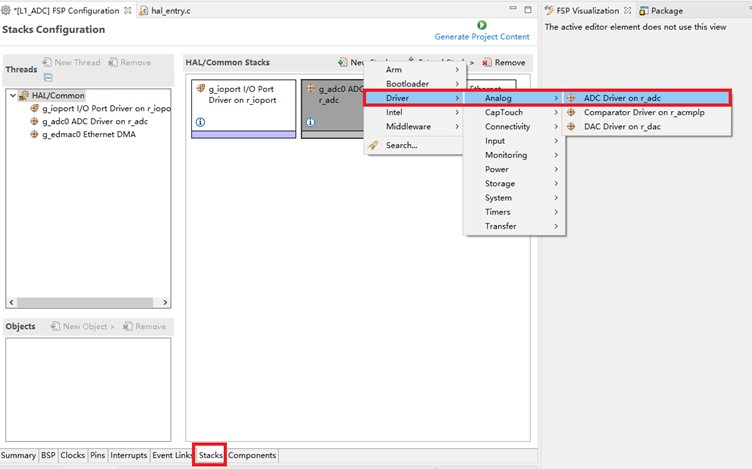Screen dimensions: 752x469
Task: Click the Generate Project Content icon
Action: 482,25
